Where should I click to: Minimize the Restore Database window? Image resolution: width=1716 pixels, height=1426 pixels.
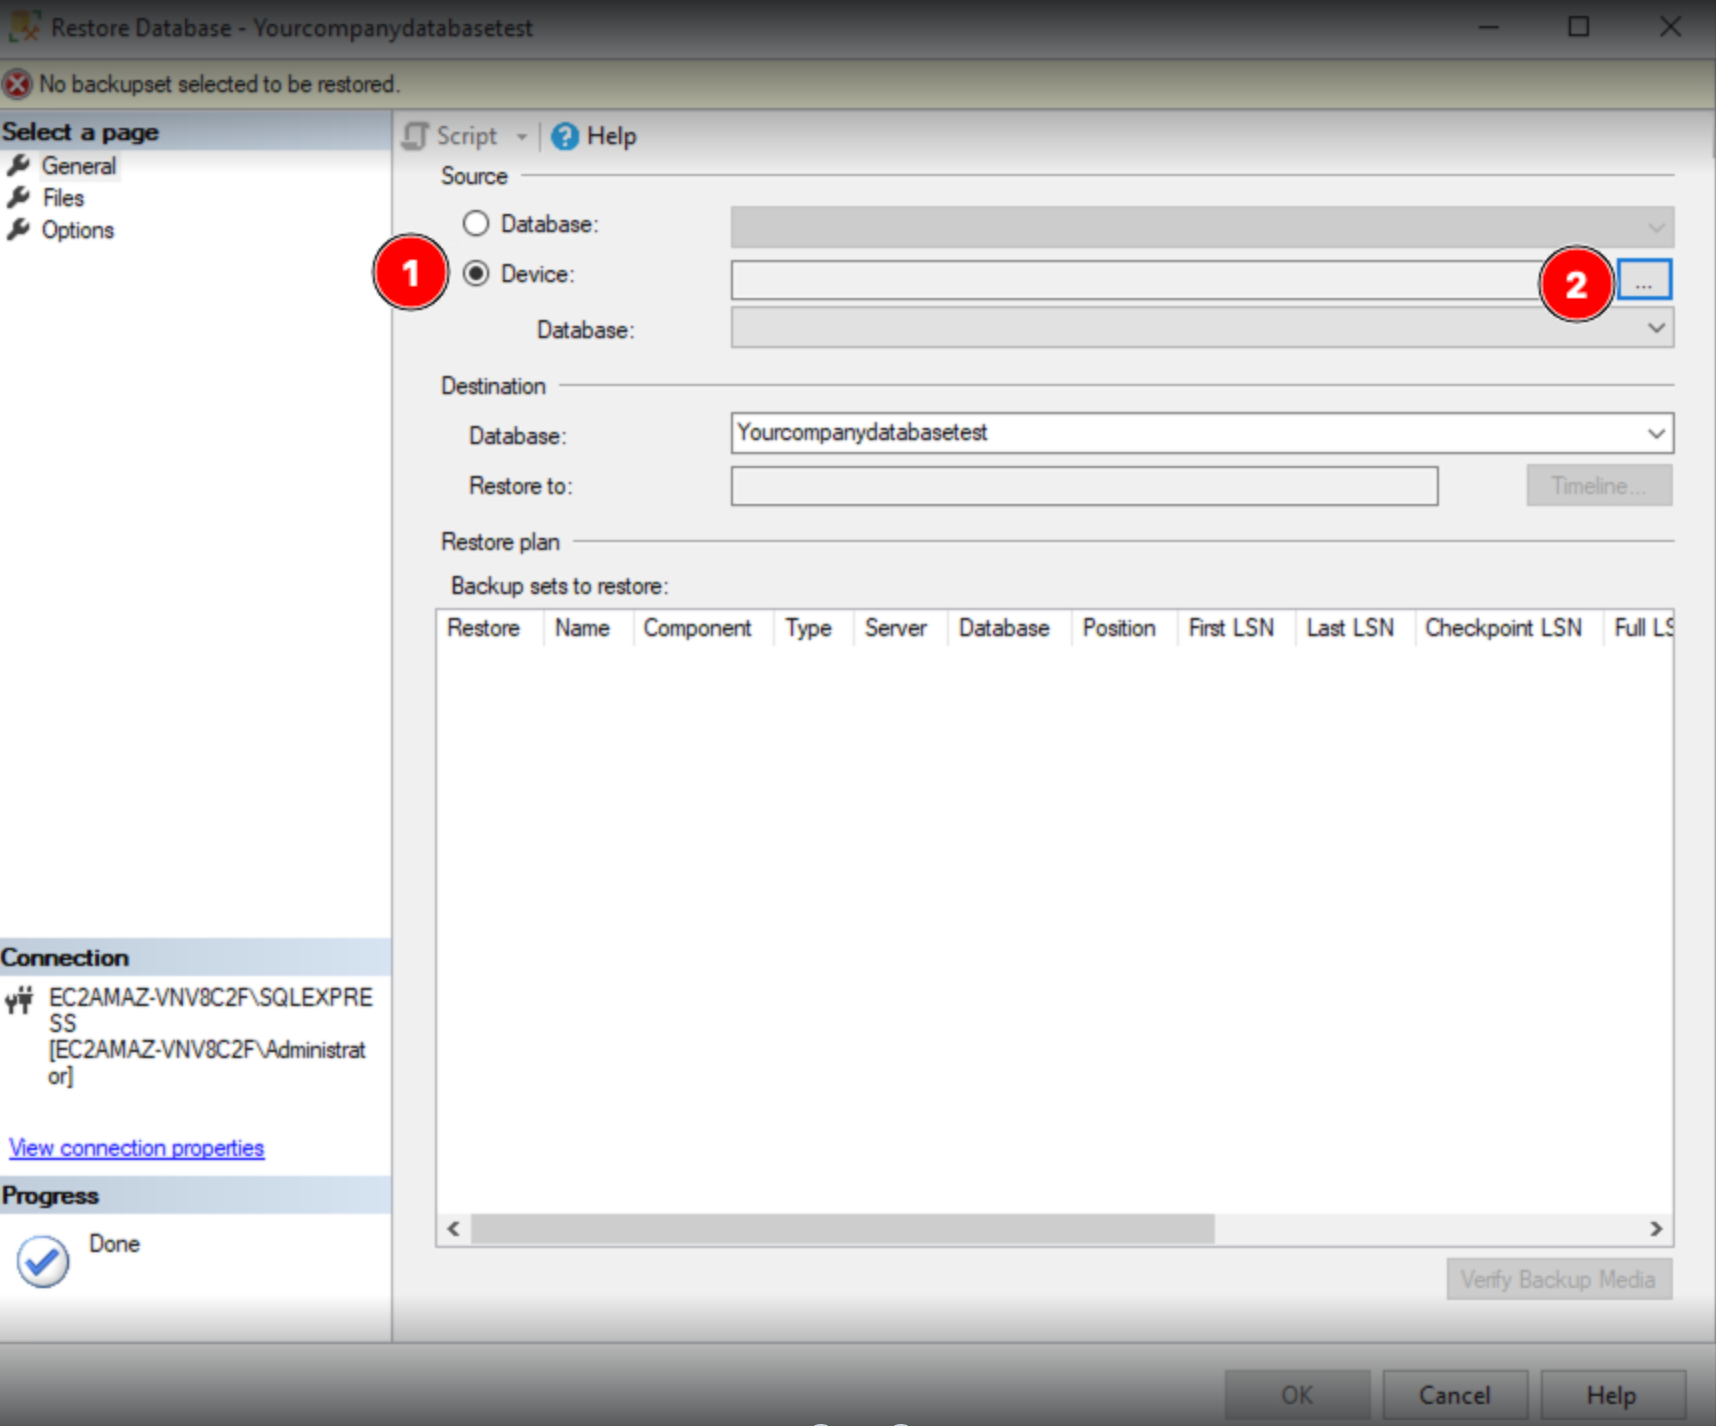[1489, 27]
